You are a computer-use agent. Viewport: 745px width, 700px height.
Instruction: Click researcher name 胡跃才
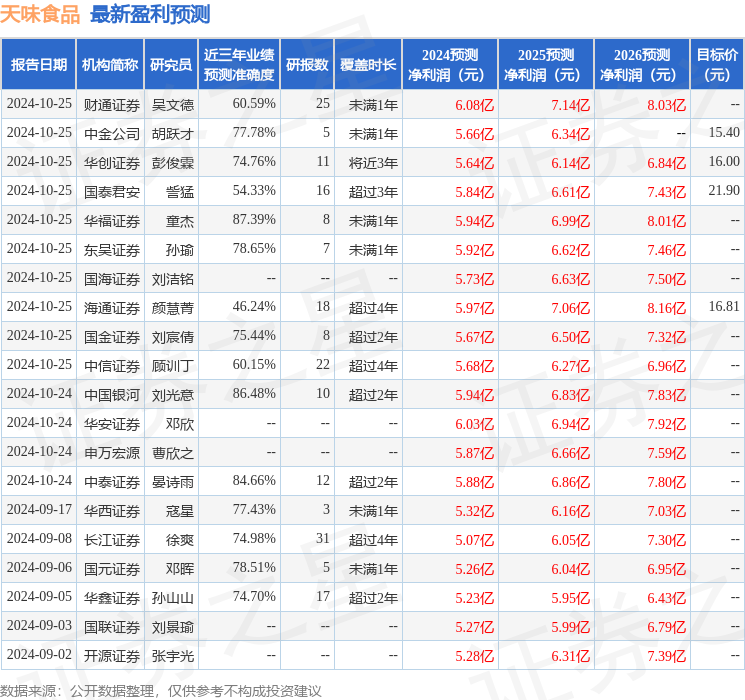[x=172, y=134]
